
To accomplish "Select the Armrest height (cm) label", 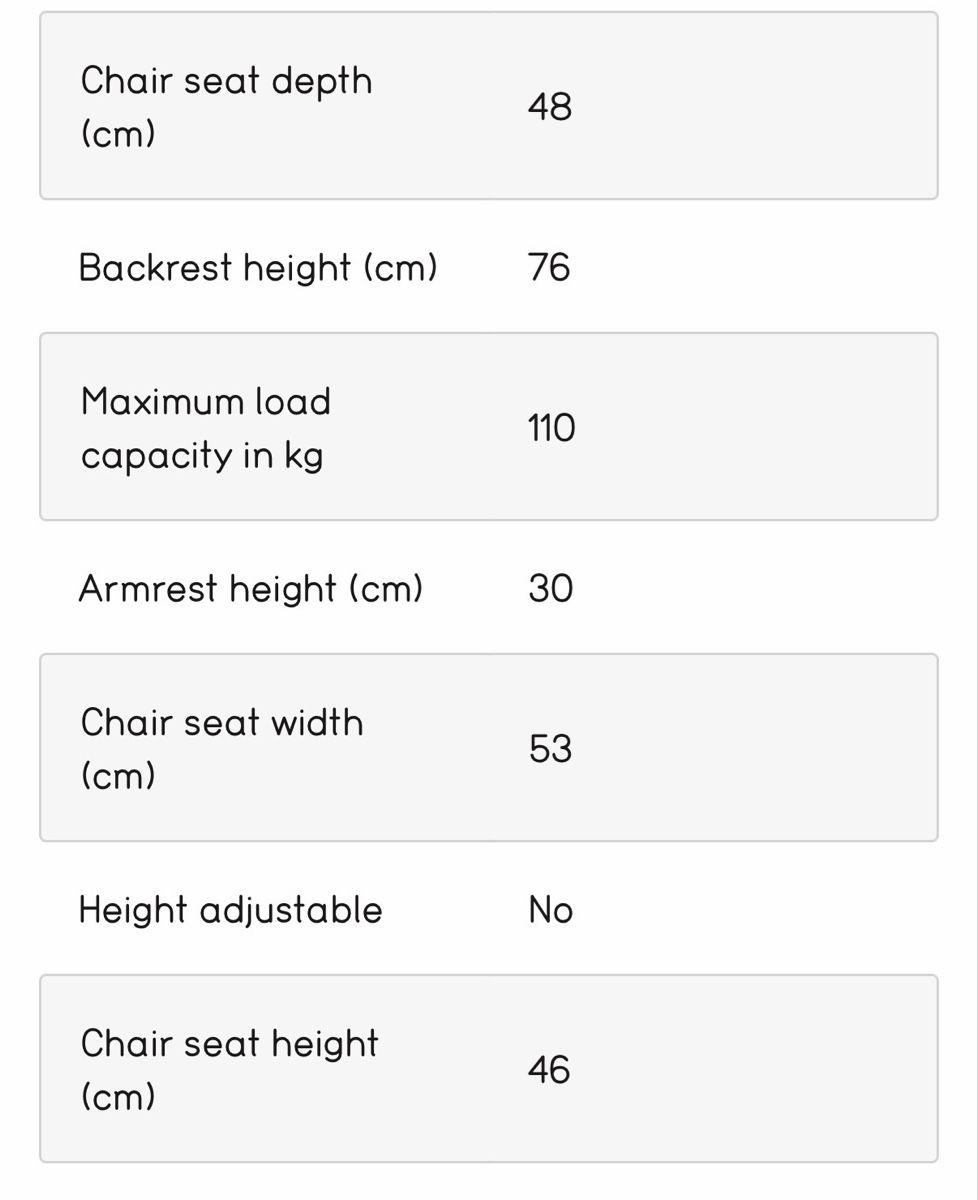I will click(x=251, y=589).
